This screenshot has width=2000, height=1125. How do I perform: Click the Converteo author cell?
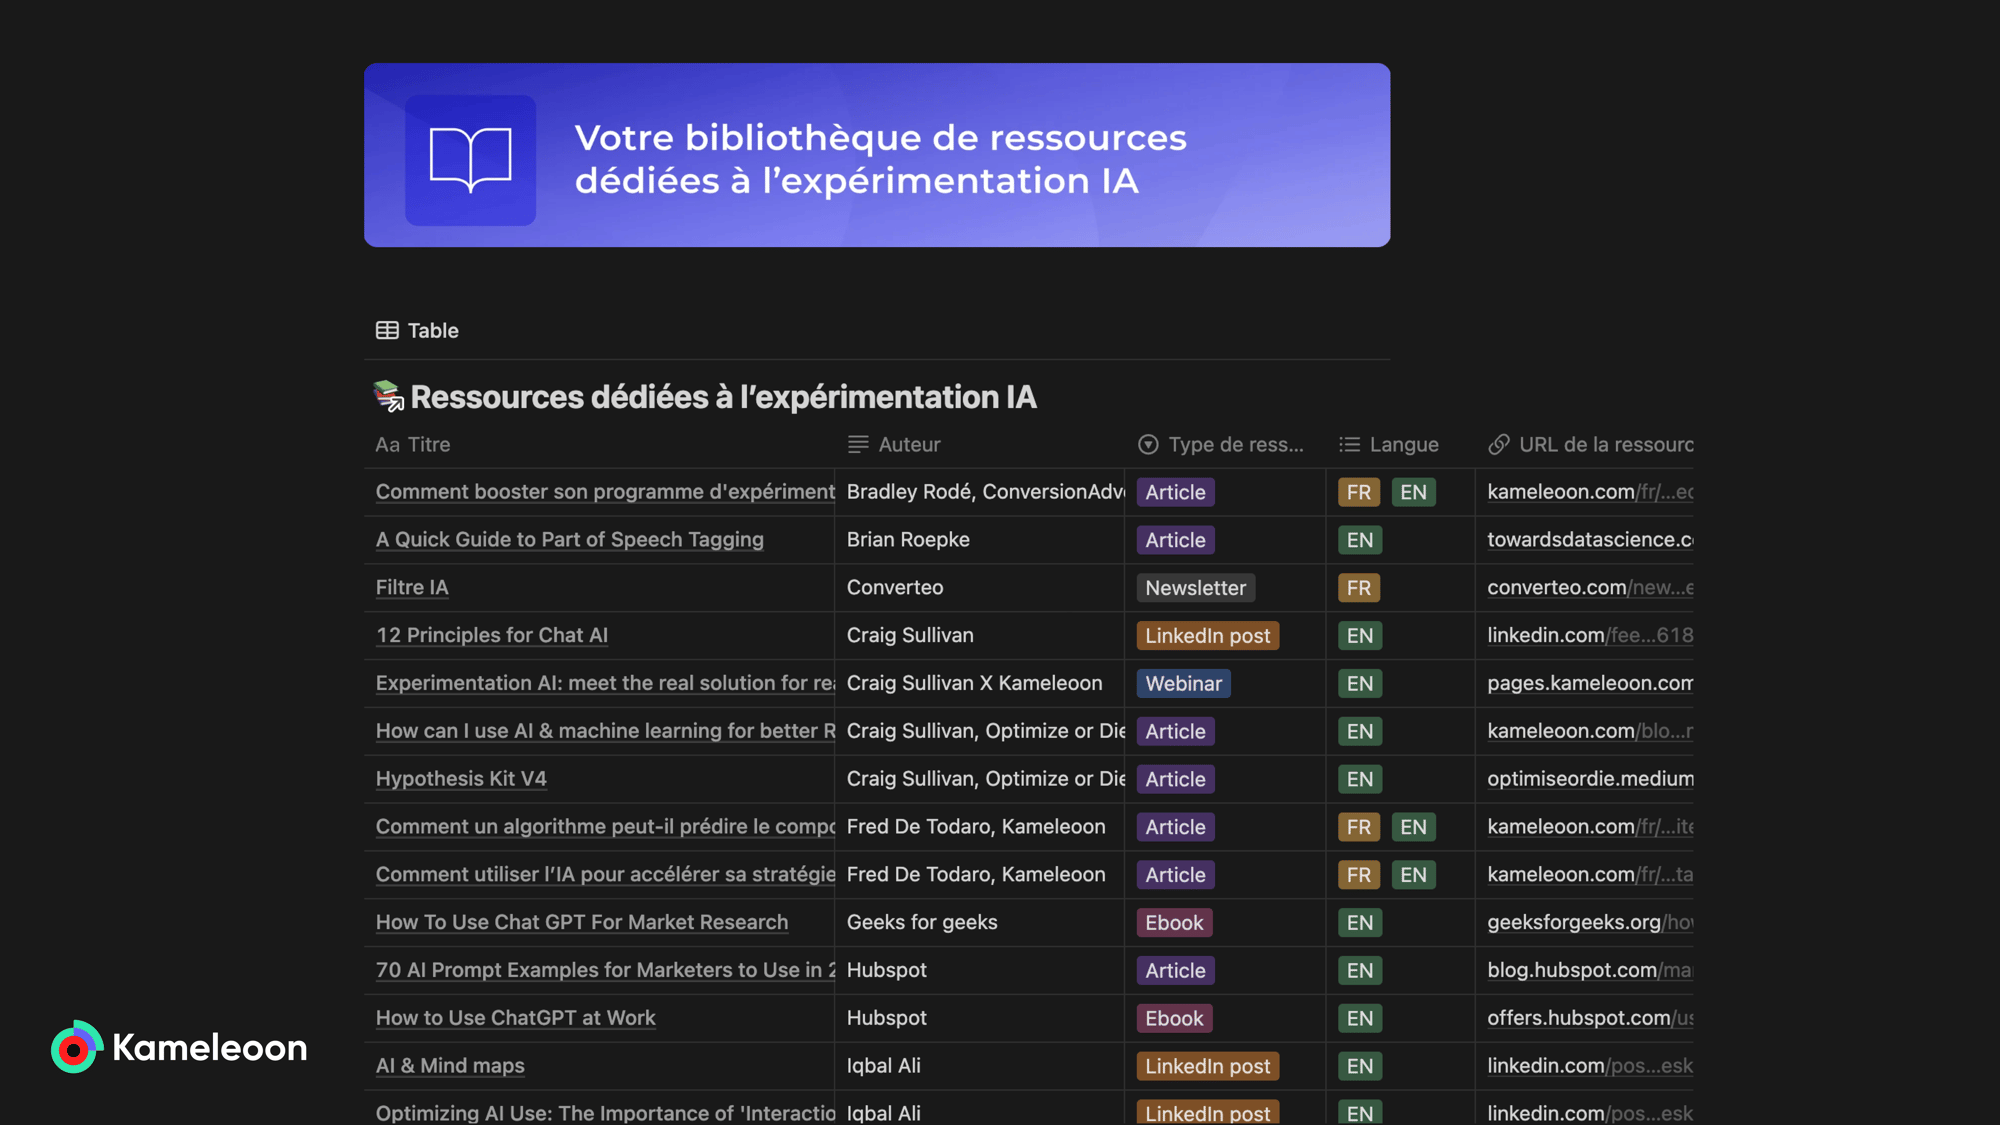tap(980, 587)
